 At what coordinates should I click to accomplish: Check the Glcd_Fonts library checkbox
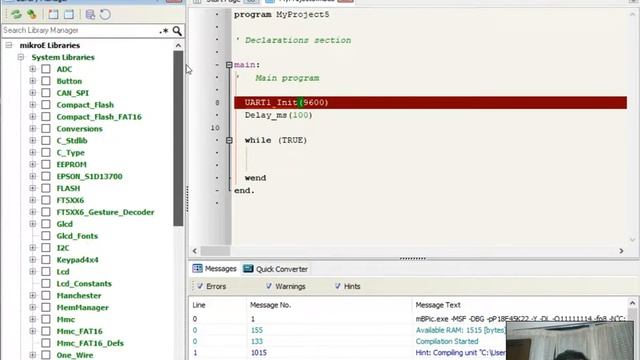click(x=46, y=236)
